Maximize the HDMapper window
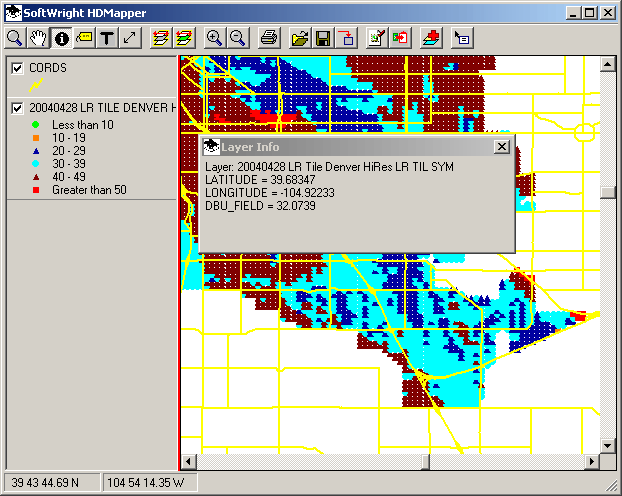Screen dimensions: 622x496 pos(589,13)
